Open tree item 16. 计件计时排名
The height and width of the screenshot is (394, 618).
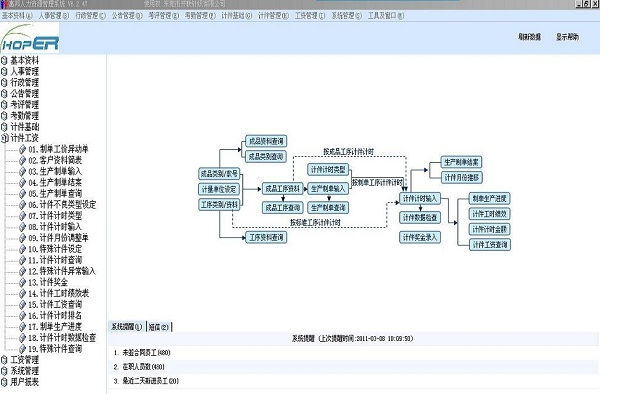55,316
